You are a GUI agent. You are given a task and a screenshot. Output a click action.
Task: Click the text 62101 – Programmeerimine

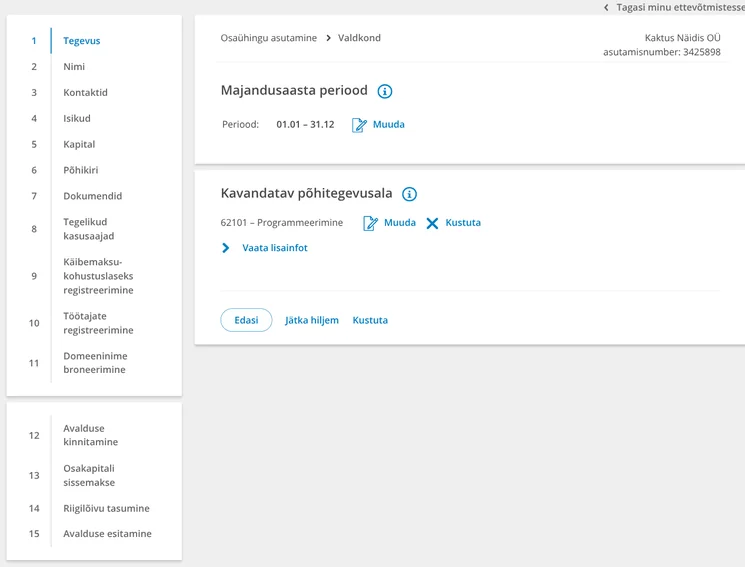tap(282, 223)
